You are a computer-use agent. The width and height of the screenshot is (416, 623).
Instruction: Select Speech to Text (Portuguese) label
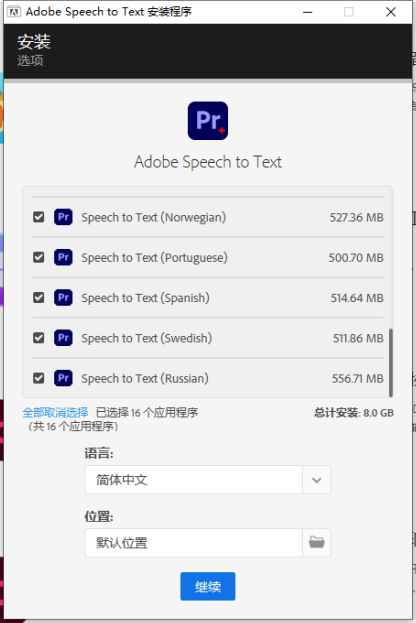(x=155, y=258)
